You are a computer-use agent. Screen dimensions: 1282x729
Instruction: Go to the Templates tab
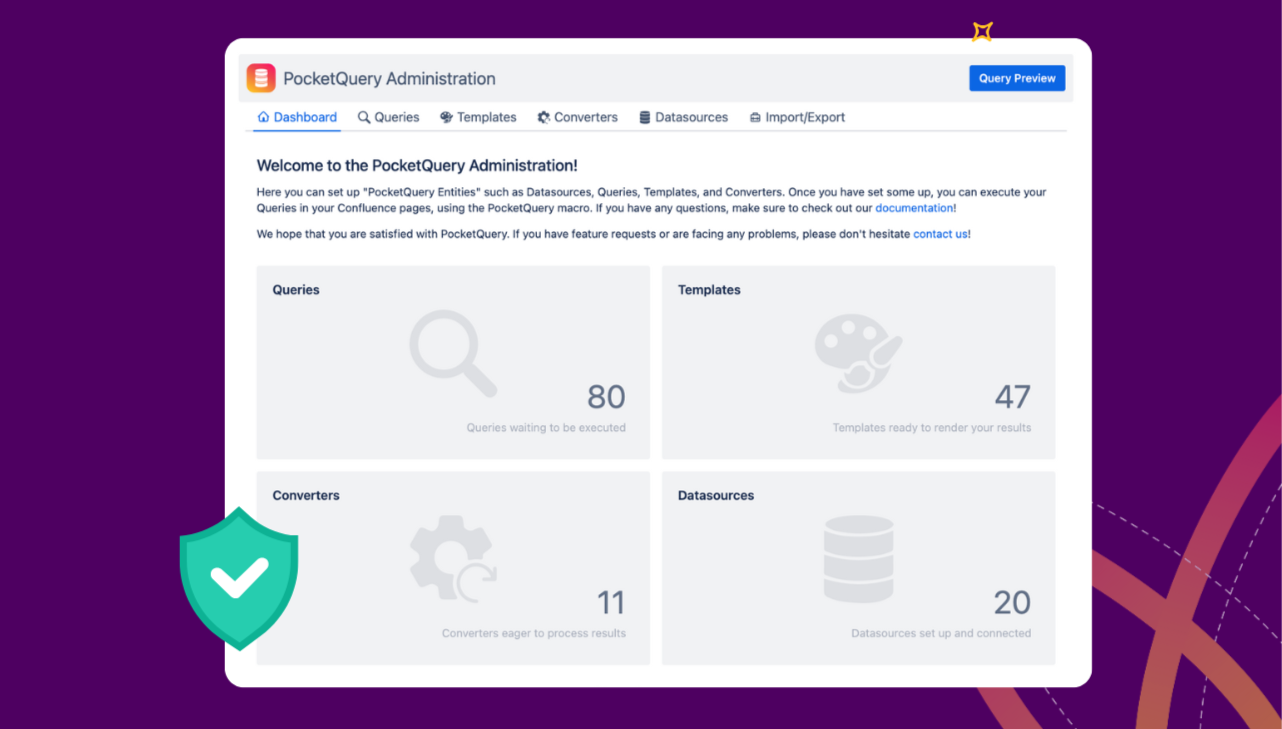pos(486,117)
